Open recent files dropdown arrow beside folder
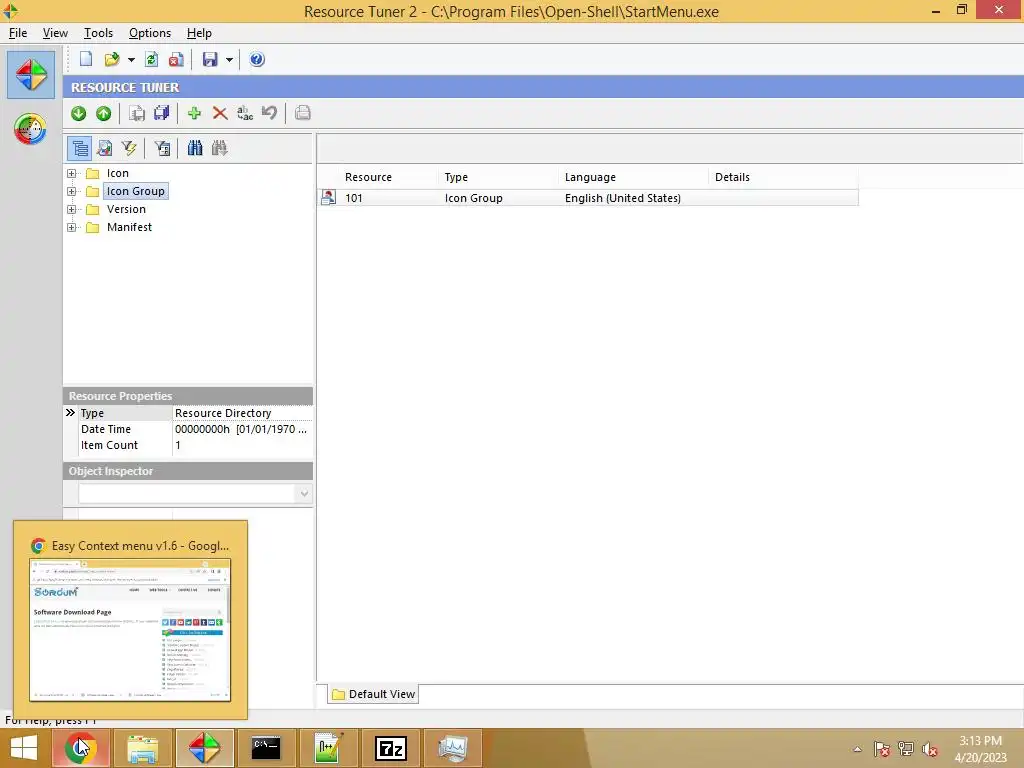 (x=131, y=60)
